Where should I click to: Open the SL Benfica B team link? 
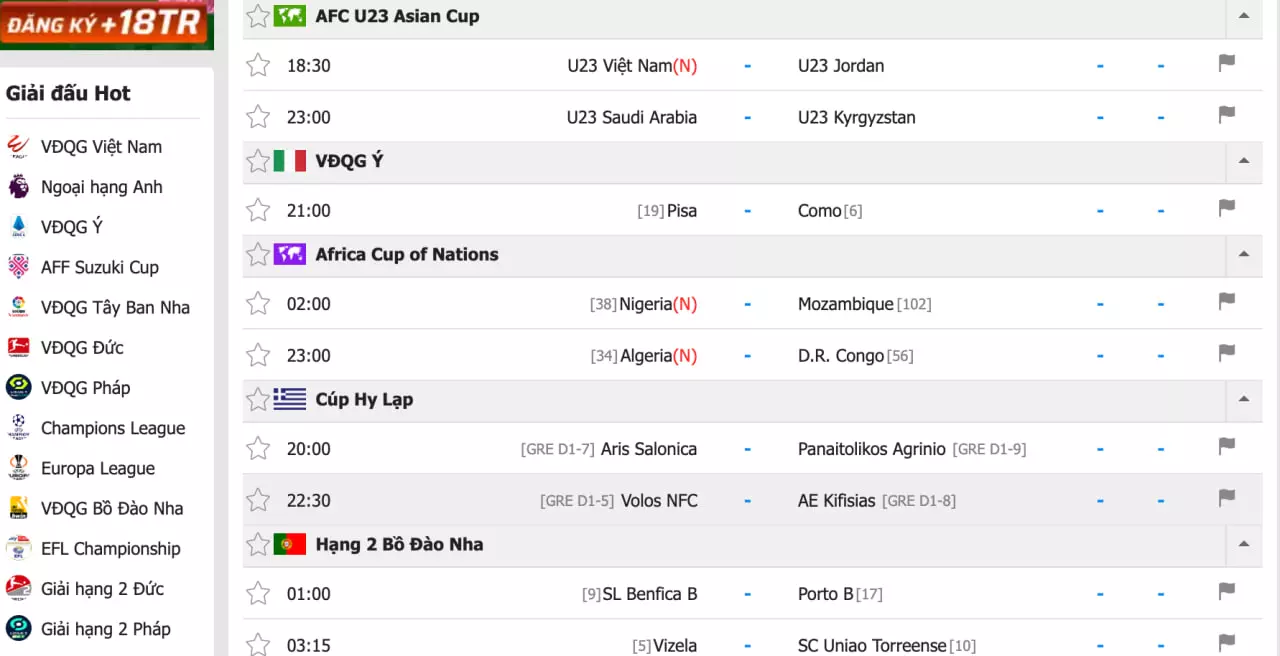coord(649,594)
